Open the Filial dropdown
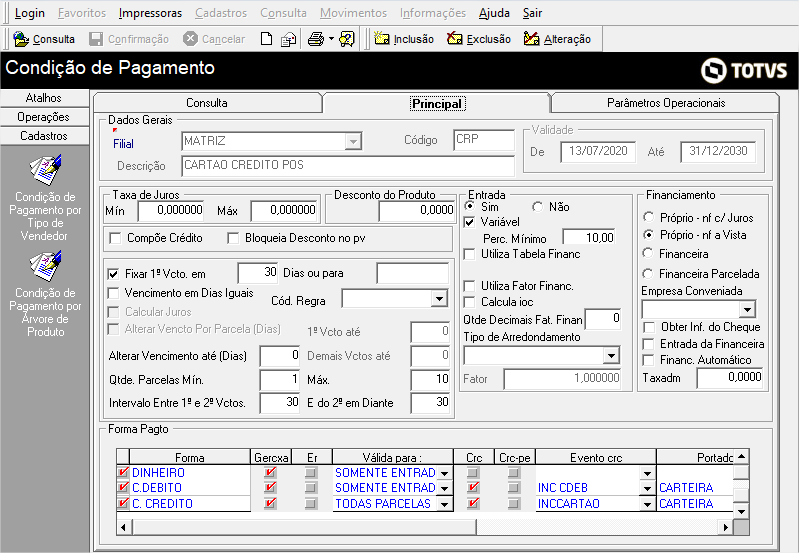 point(353,141)
